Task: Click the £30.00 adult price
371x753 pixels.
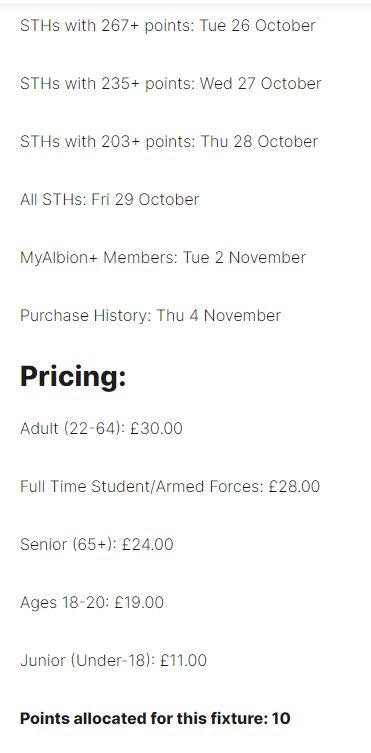Action: tap(156, 428)
